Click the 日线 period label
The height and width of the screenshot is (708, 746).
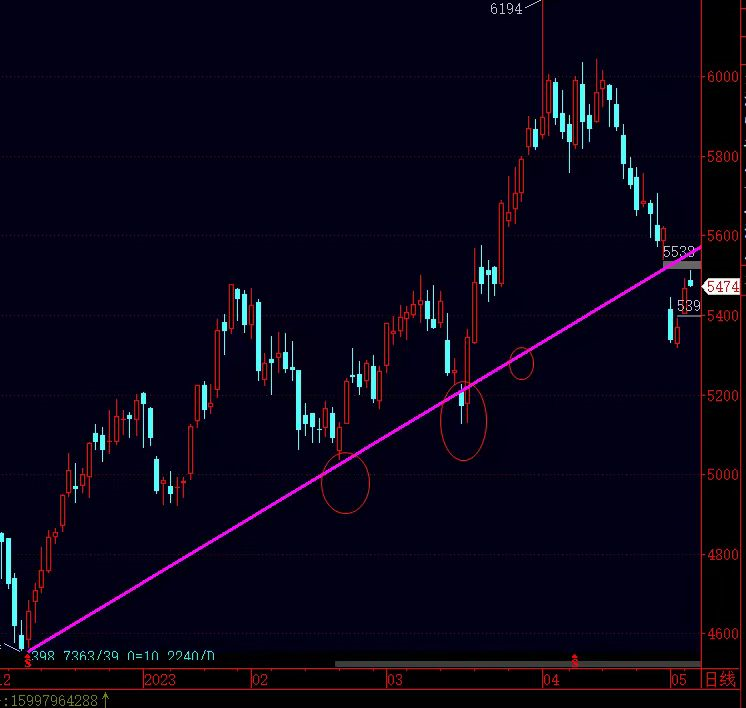pyautogui.click(x=720, y=679)
